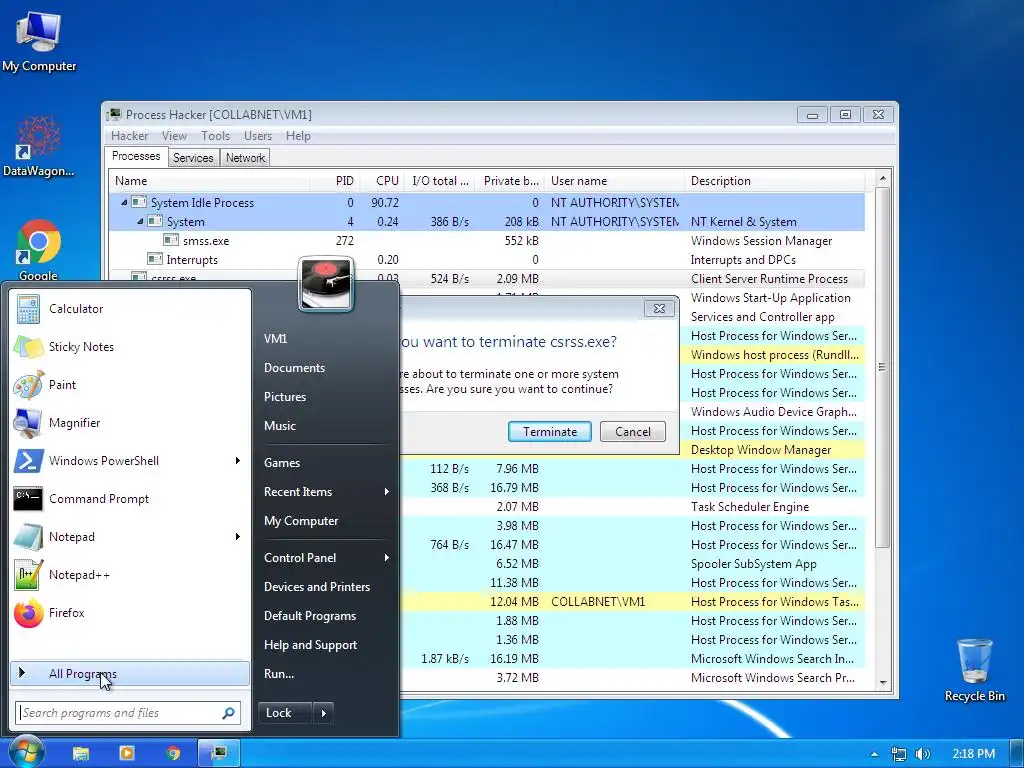Screen dimensions: 1024x768
Task: Open the Users menu
Action: click(x=258, y=136)
